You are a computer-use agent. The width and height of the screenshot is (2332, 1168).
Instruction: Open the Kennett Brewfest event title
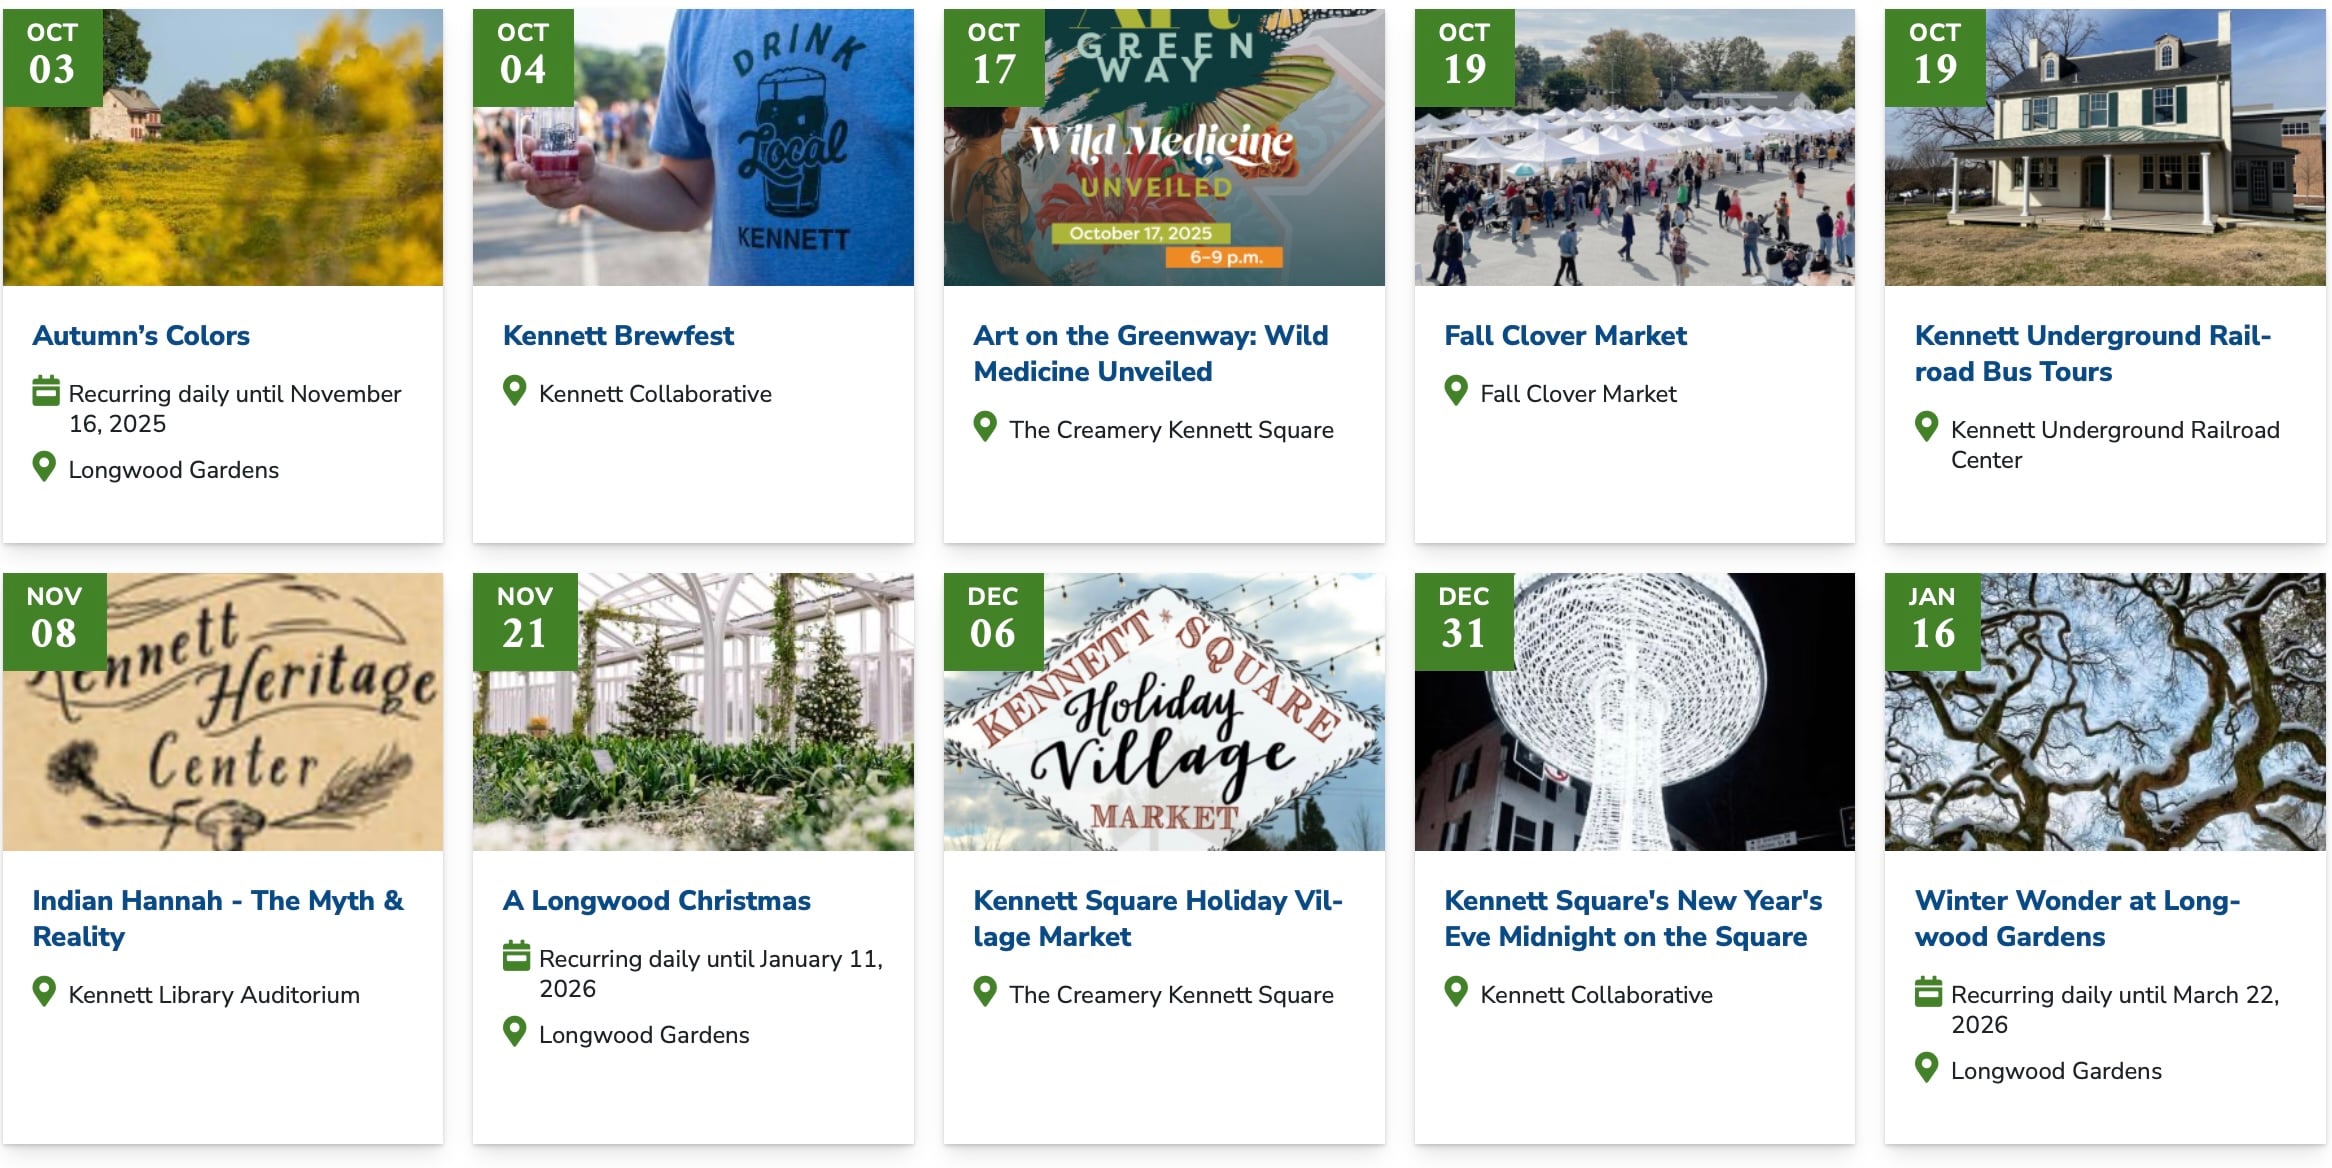(618, 335)
